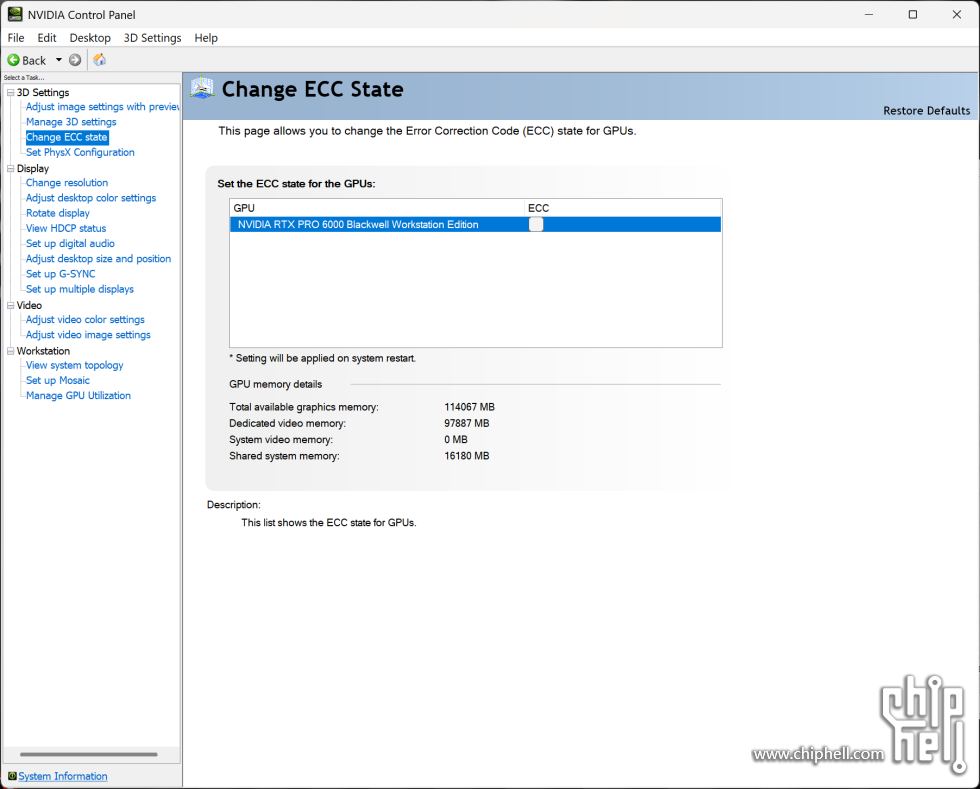The image size is (980, 789).
Task: Open Adjust image settings with preview
Action: coord(102,107)
